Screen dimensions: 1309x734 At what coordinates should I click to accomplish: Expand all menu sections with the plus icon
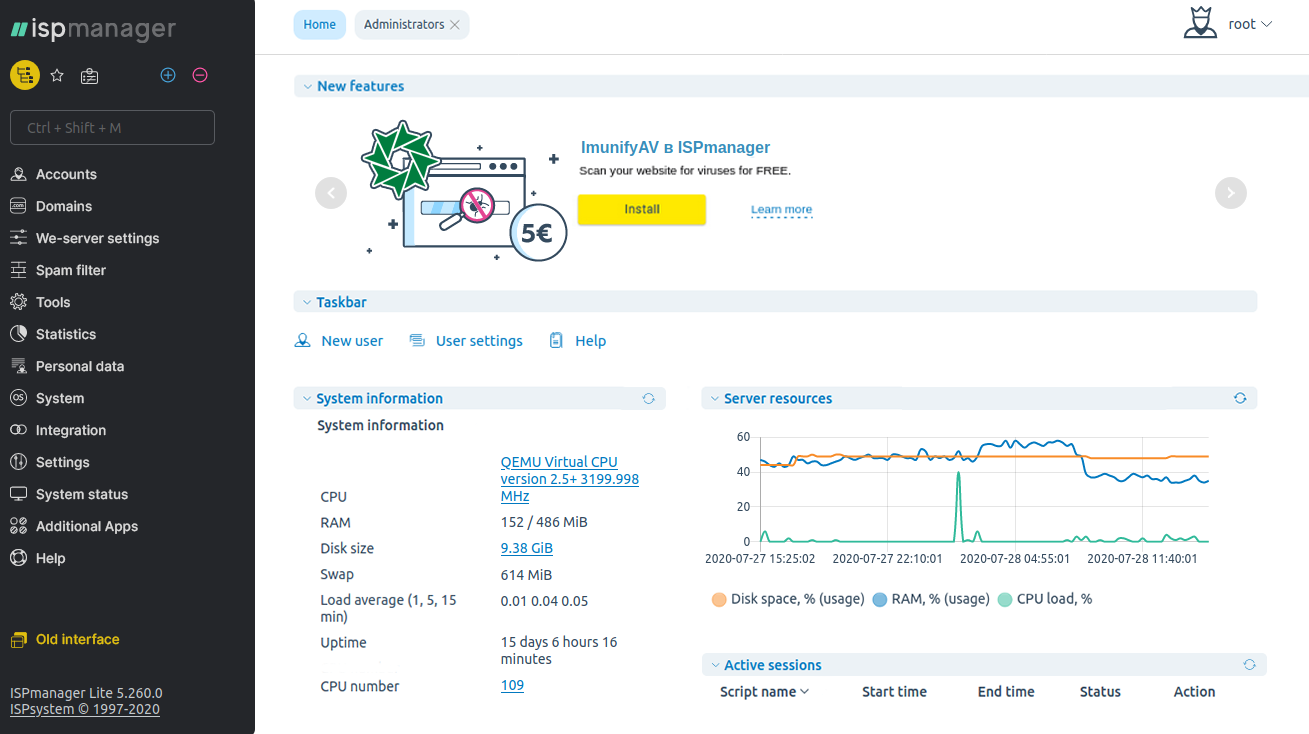tap(168, 75)
